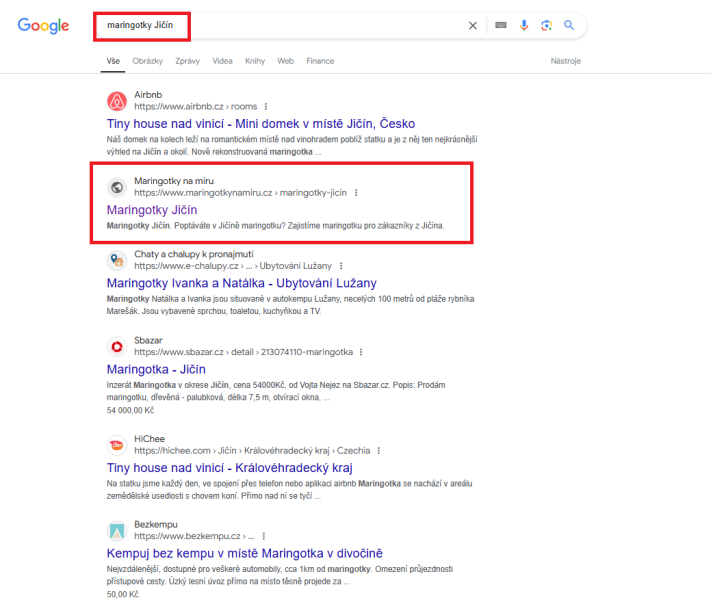Click the Maringotky na míru site name
The image size is (711, 600).
point(174,181)
